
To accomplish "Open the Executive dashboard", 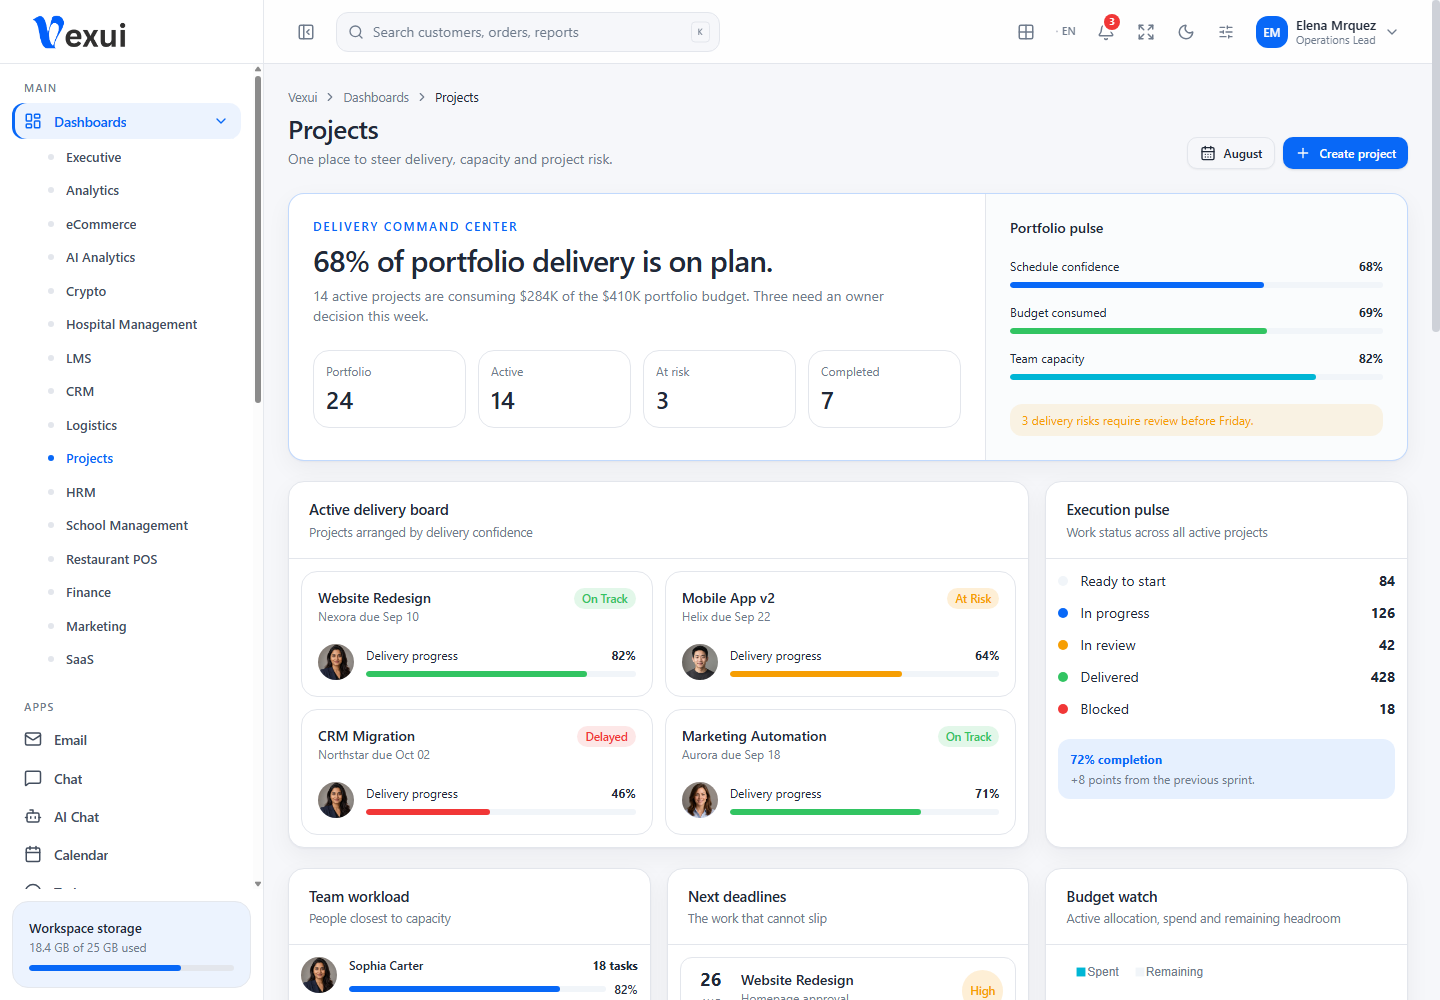I will pyautogui.click(x=94, y=157).
